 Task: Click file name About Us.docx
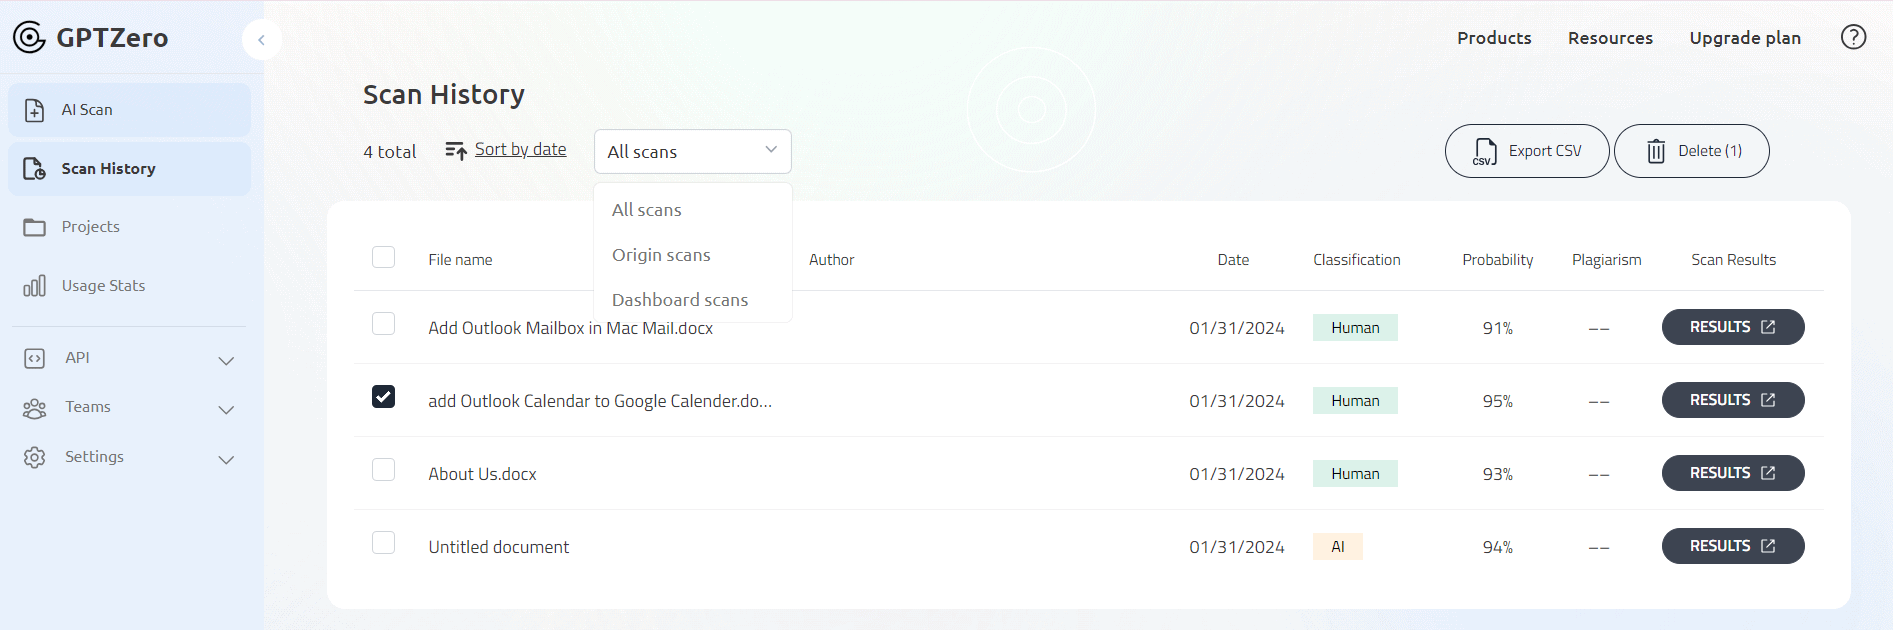(x=482, y=474)
